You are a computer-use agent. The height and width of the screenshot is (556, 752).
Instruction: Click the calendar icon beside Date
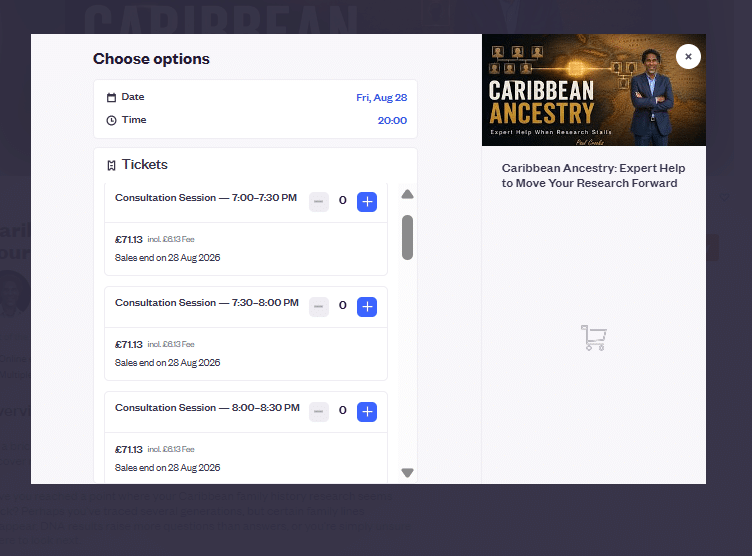111,97
